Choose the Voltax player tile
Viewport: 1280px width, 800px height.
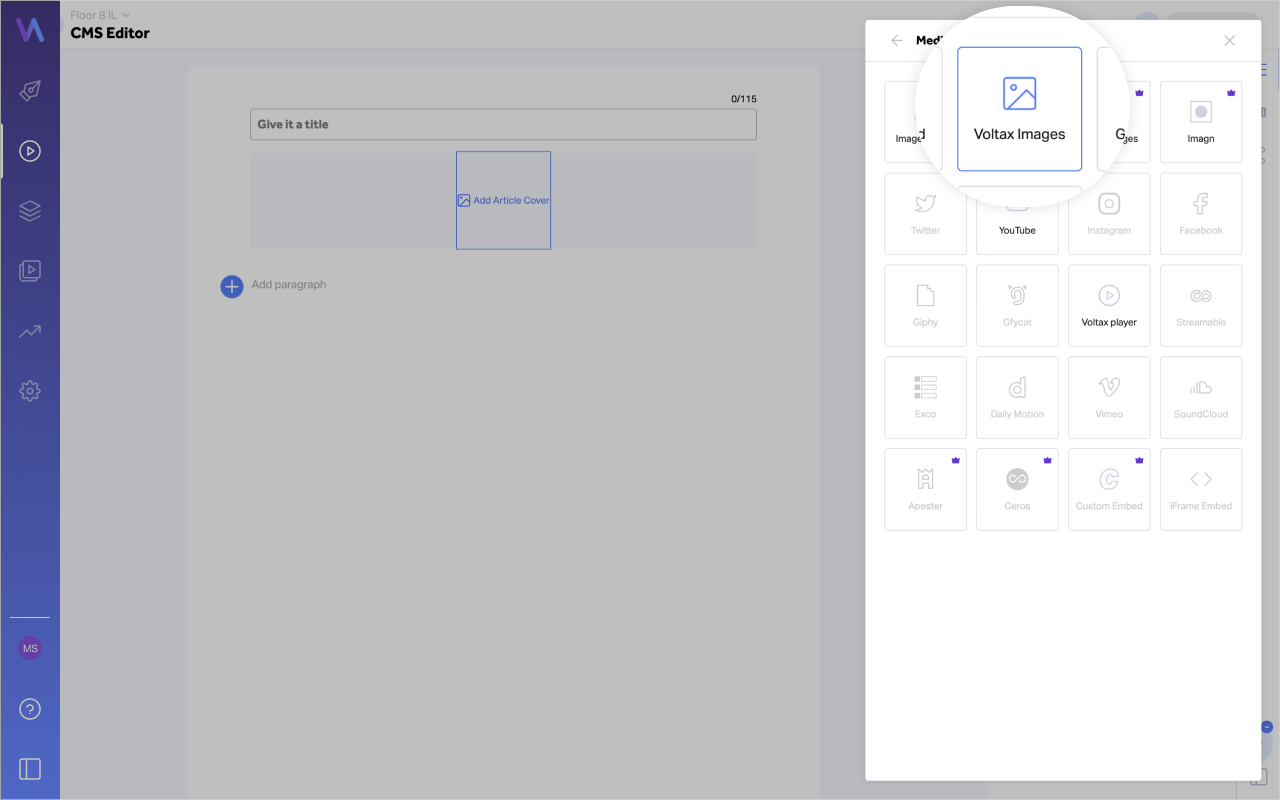(1109, 306)
